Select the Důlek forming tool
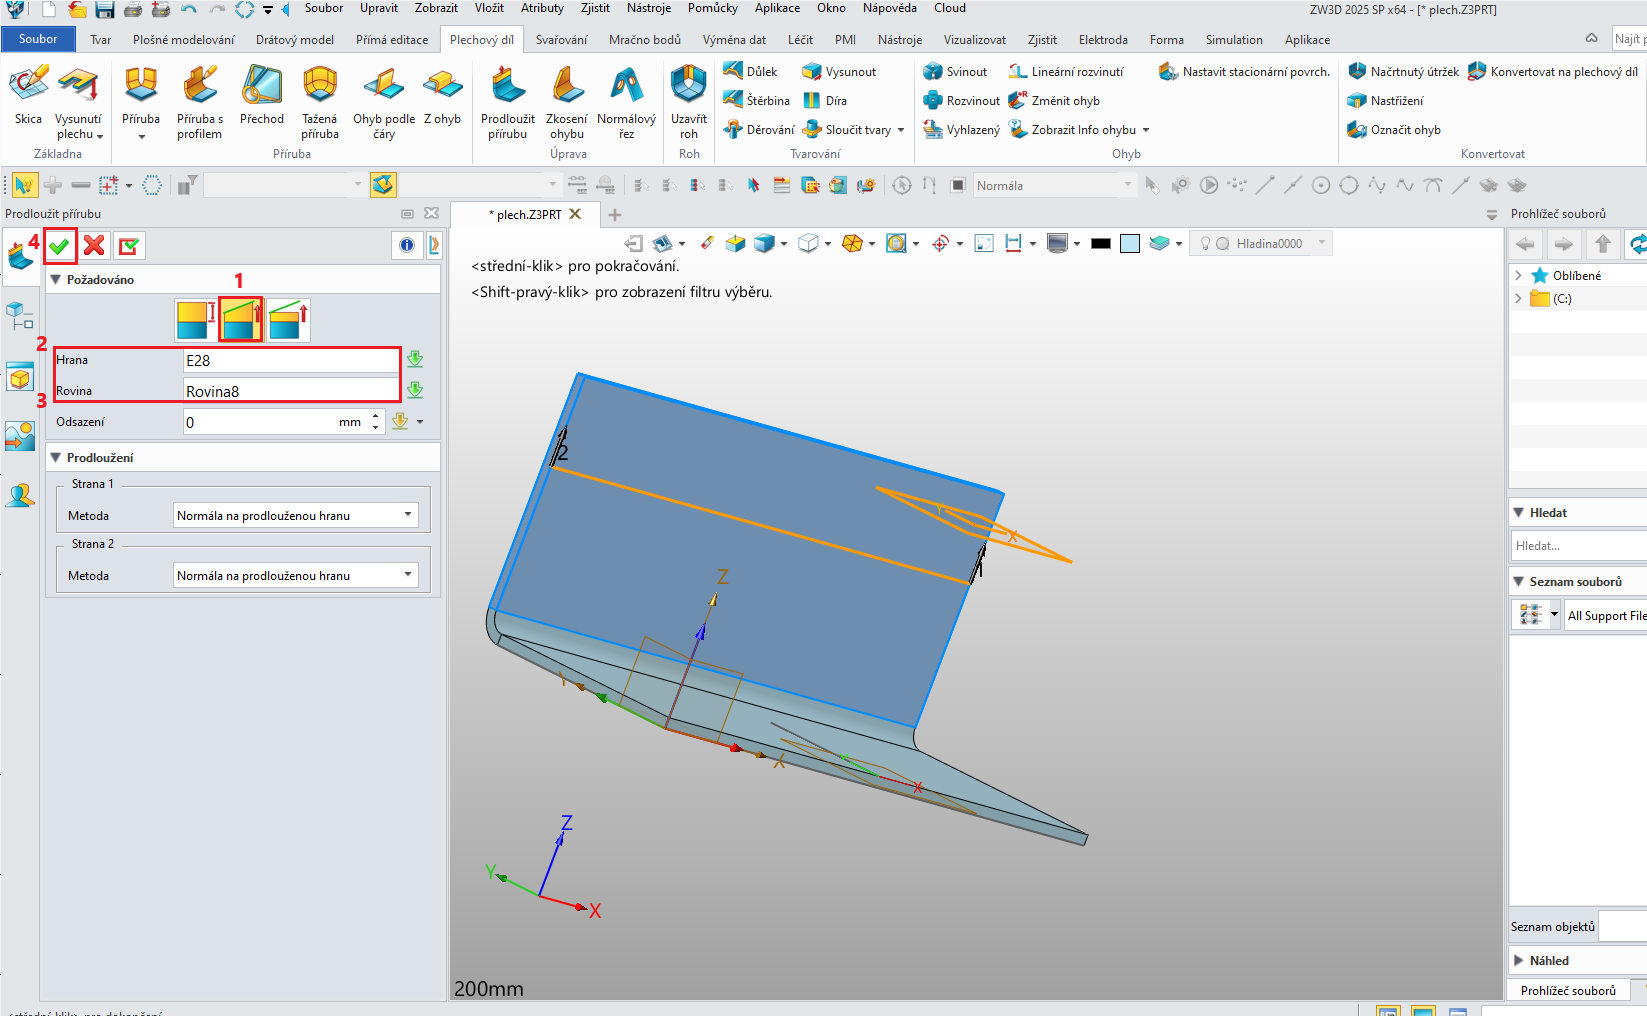The image size is (1647, 1016). pos(751,72)
